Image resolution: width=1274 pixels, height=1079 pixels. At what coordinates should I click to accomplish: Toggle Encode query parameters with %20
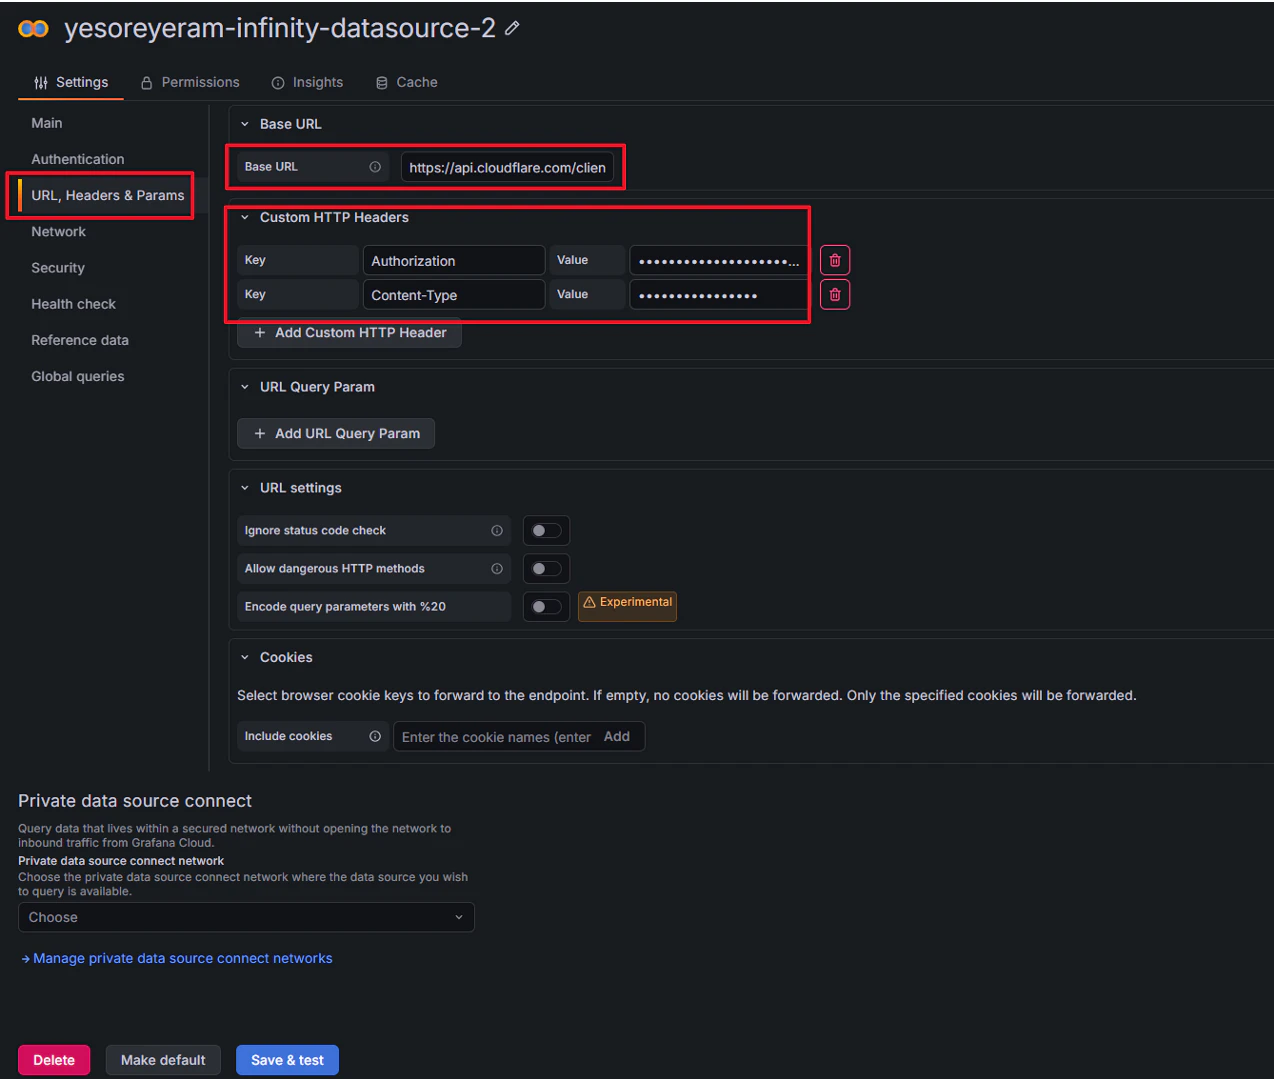546,607
